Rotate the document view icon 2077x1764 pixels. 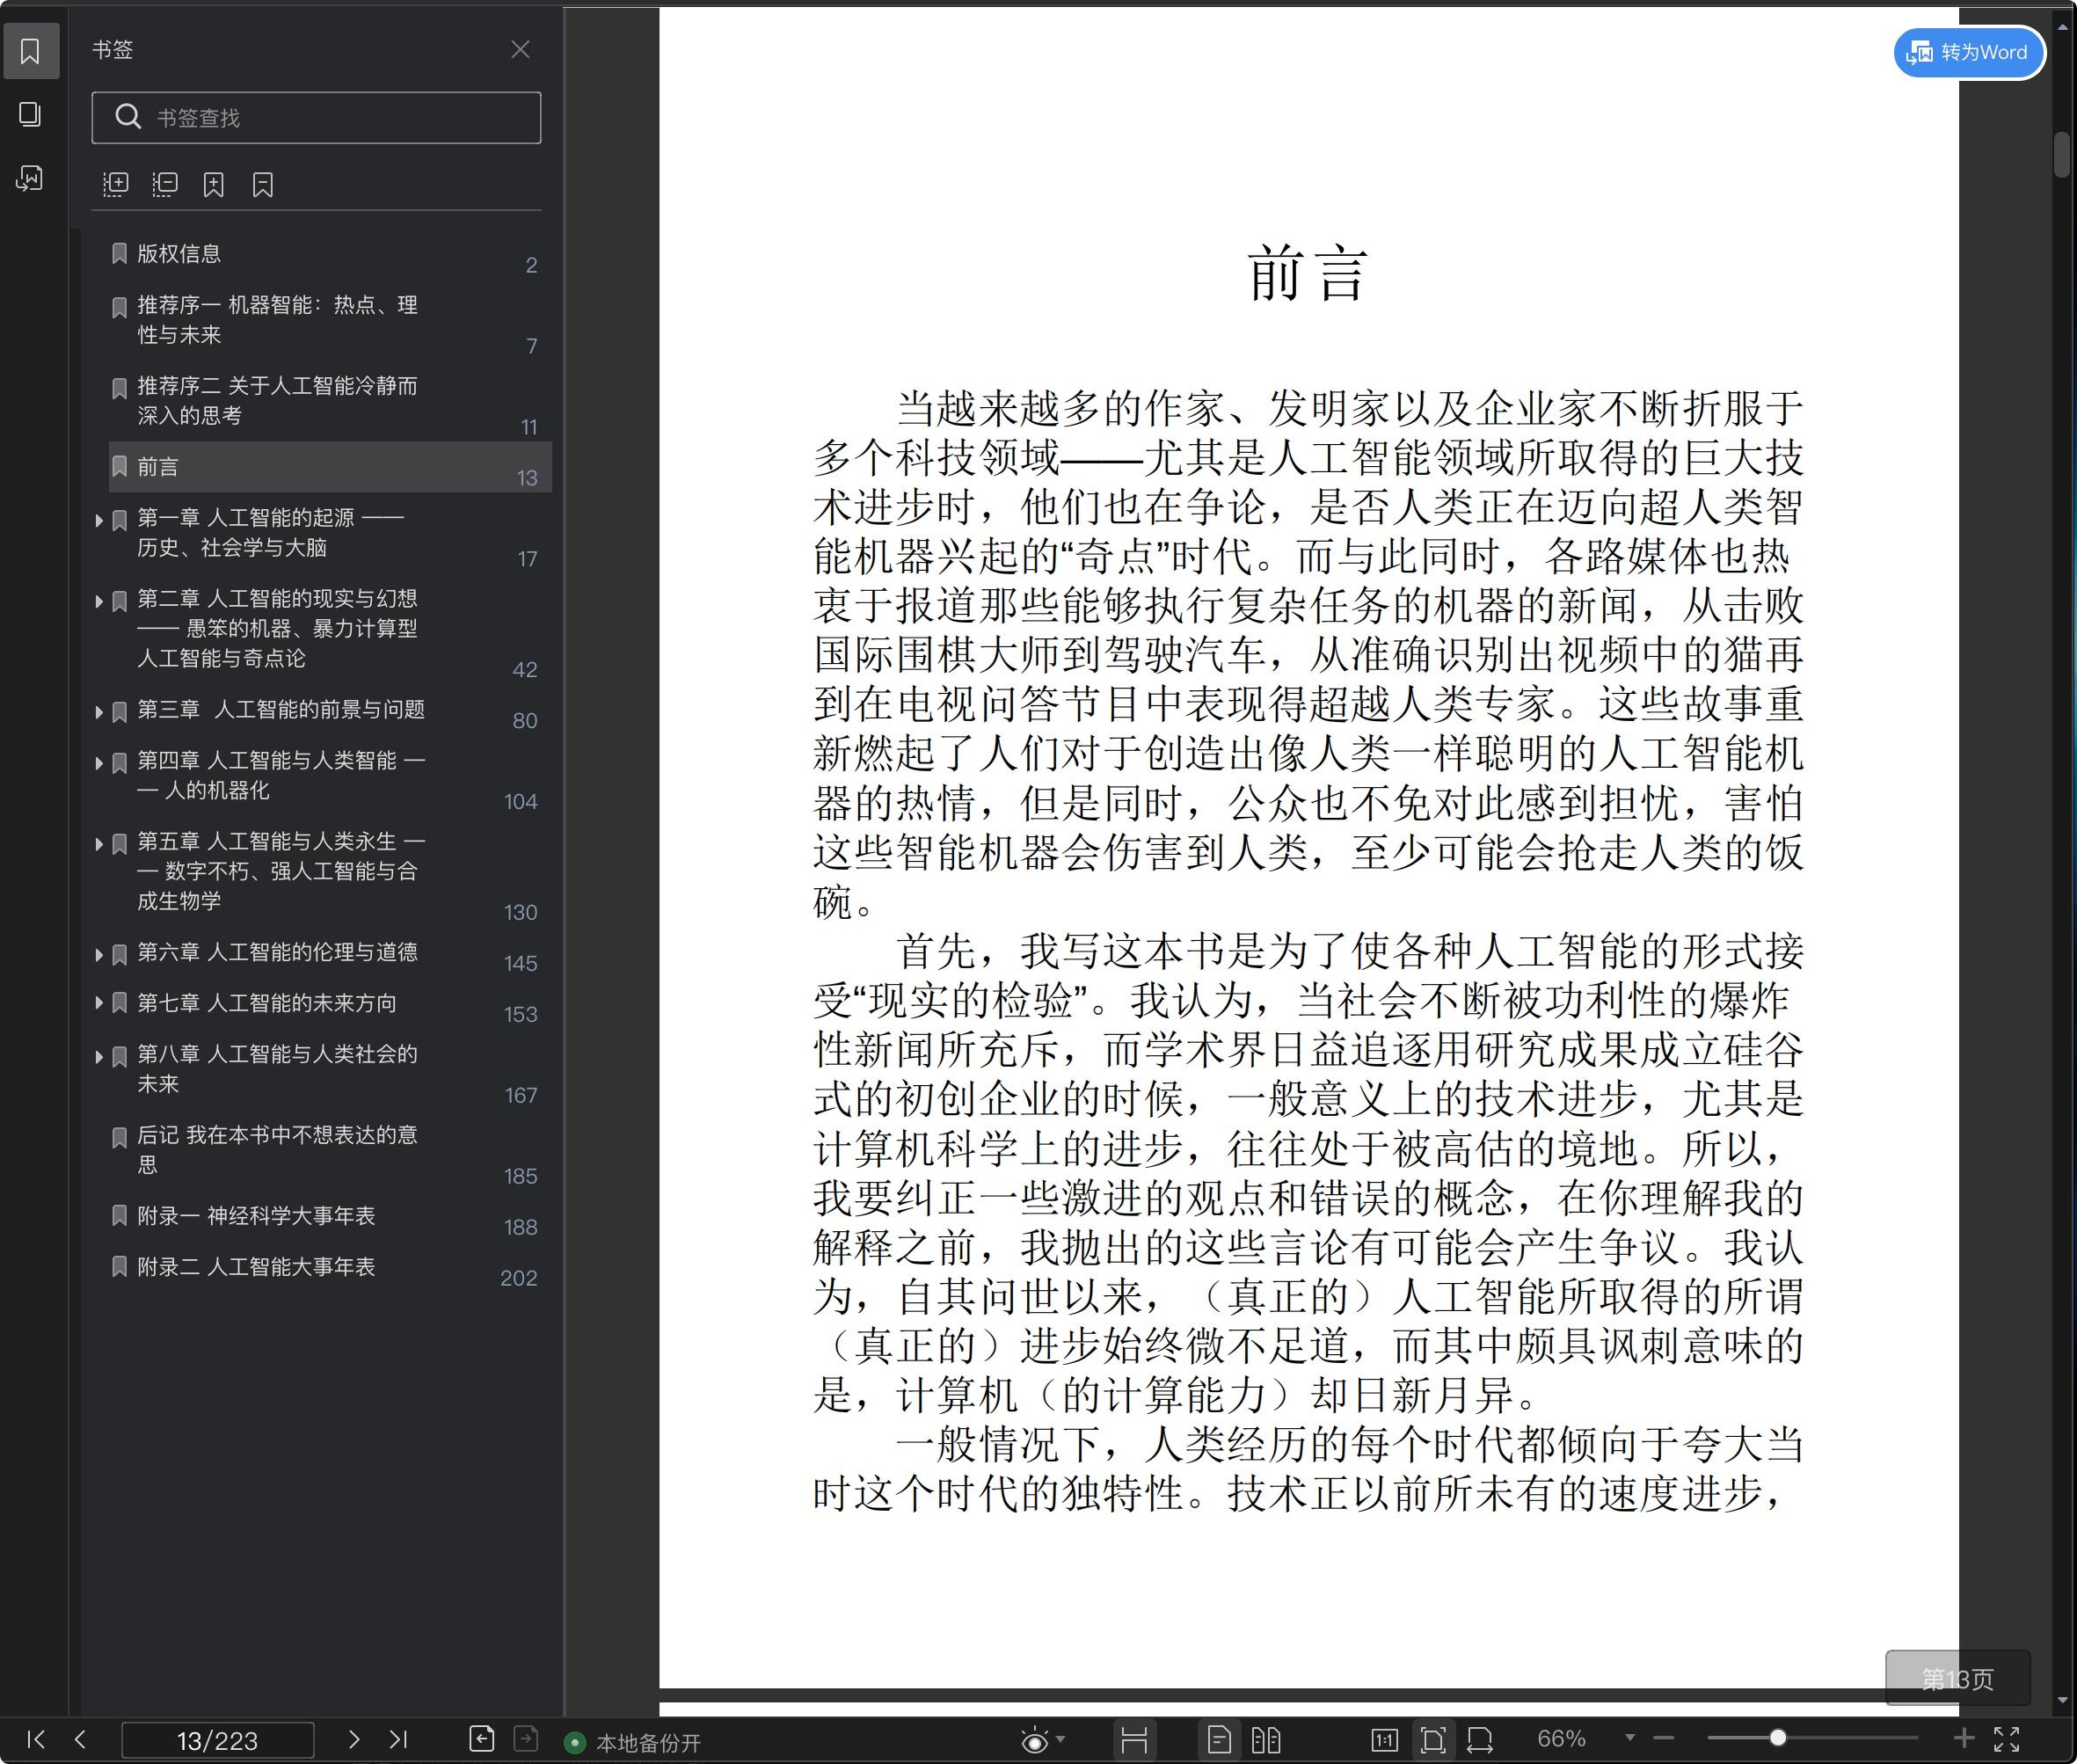[1480, 1740]
